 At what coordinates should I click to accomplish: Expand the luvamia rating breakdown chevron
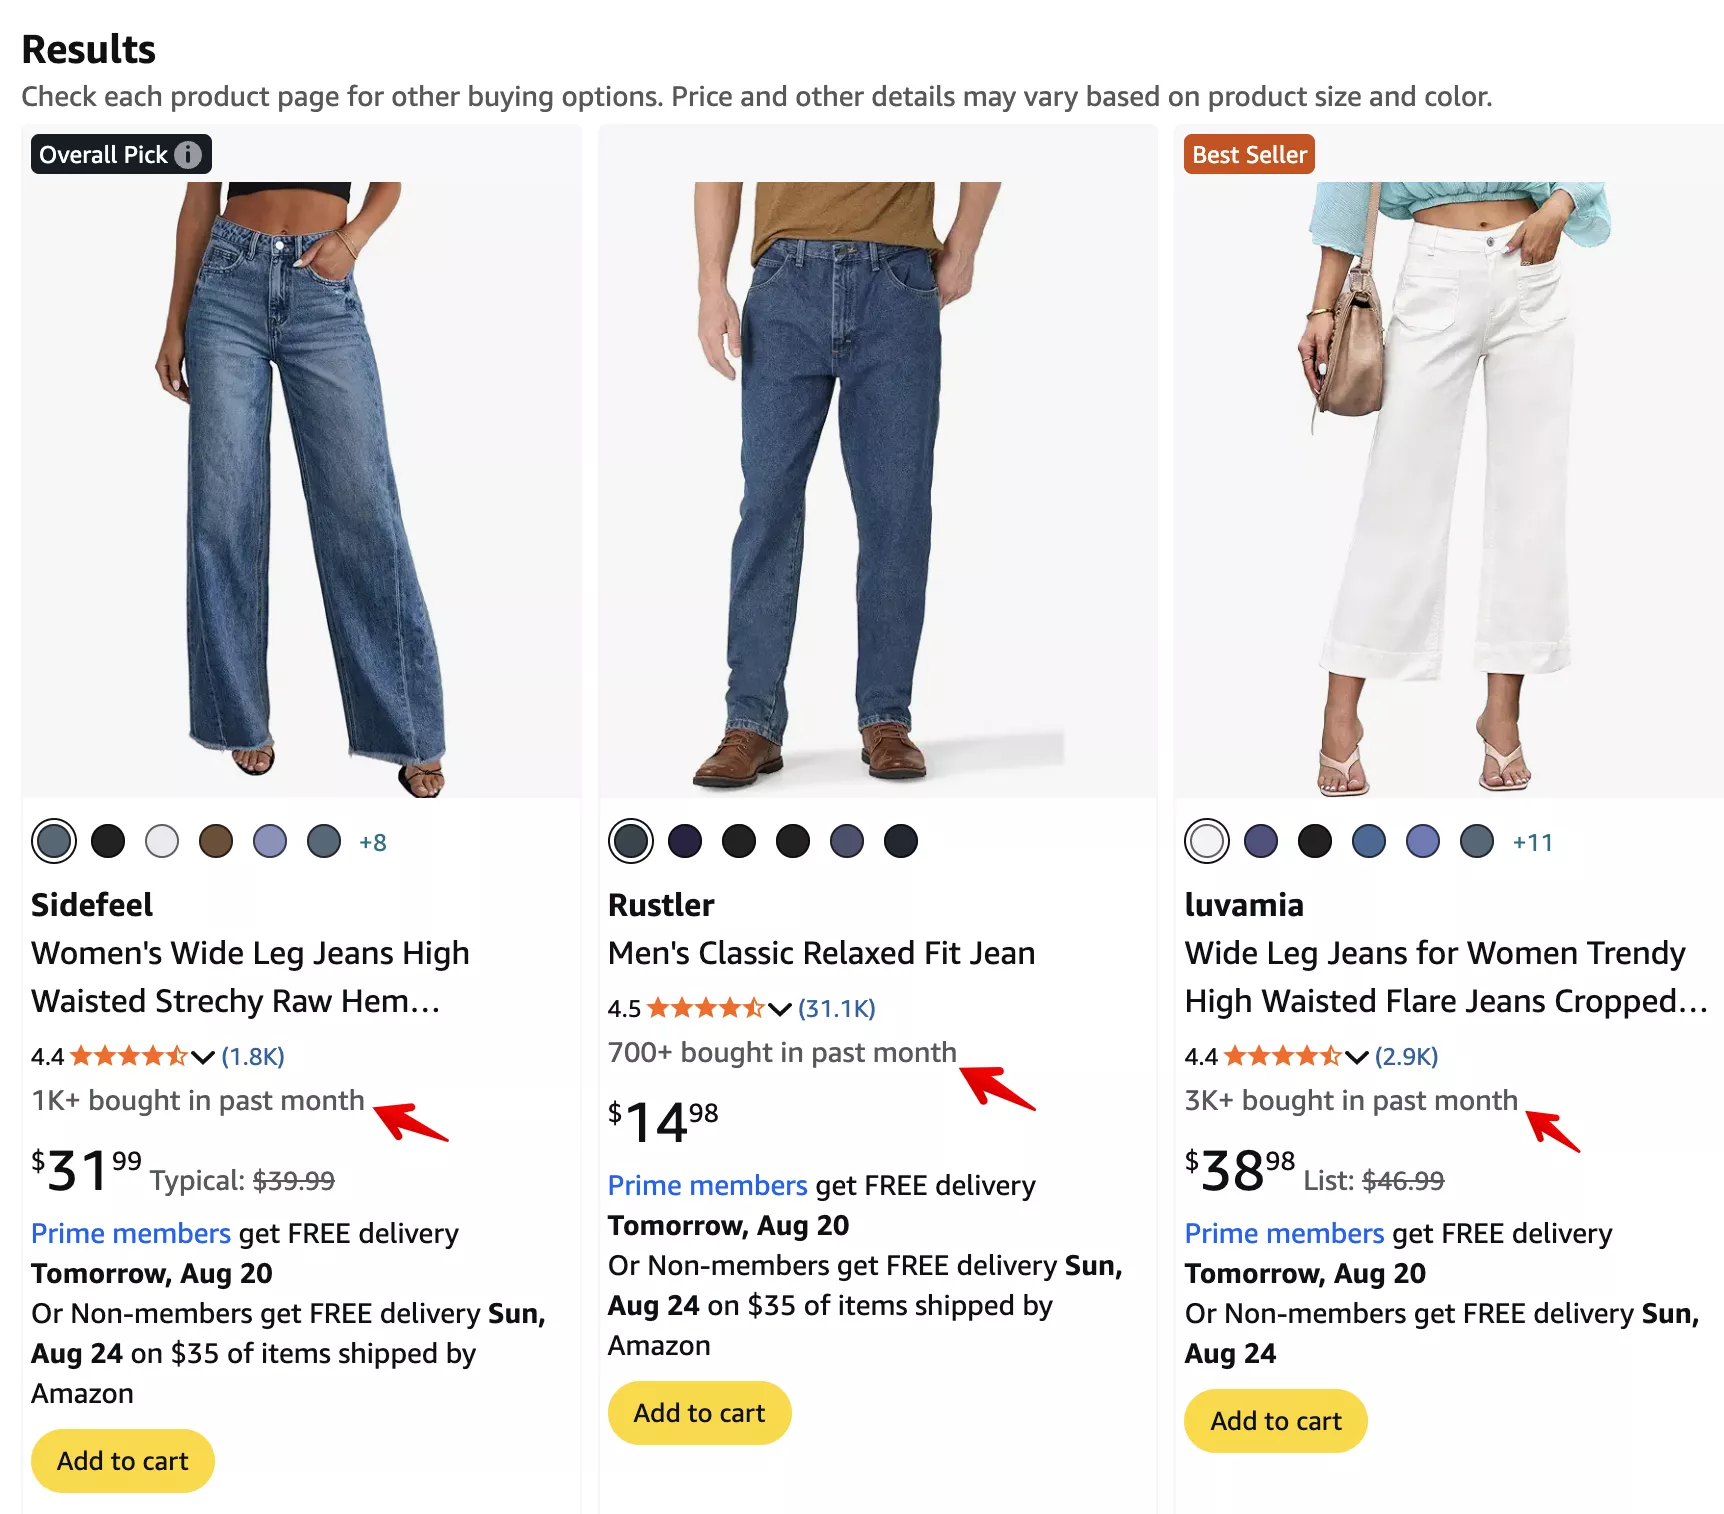1357,1057
